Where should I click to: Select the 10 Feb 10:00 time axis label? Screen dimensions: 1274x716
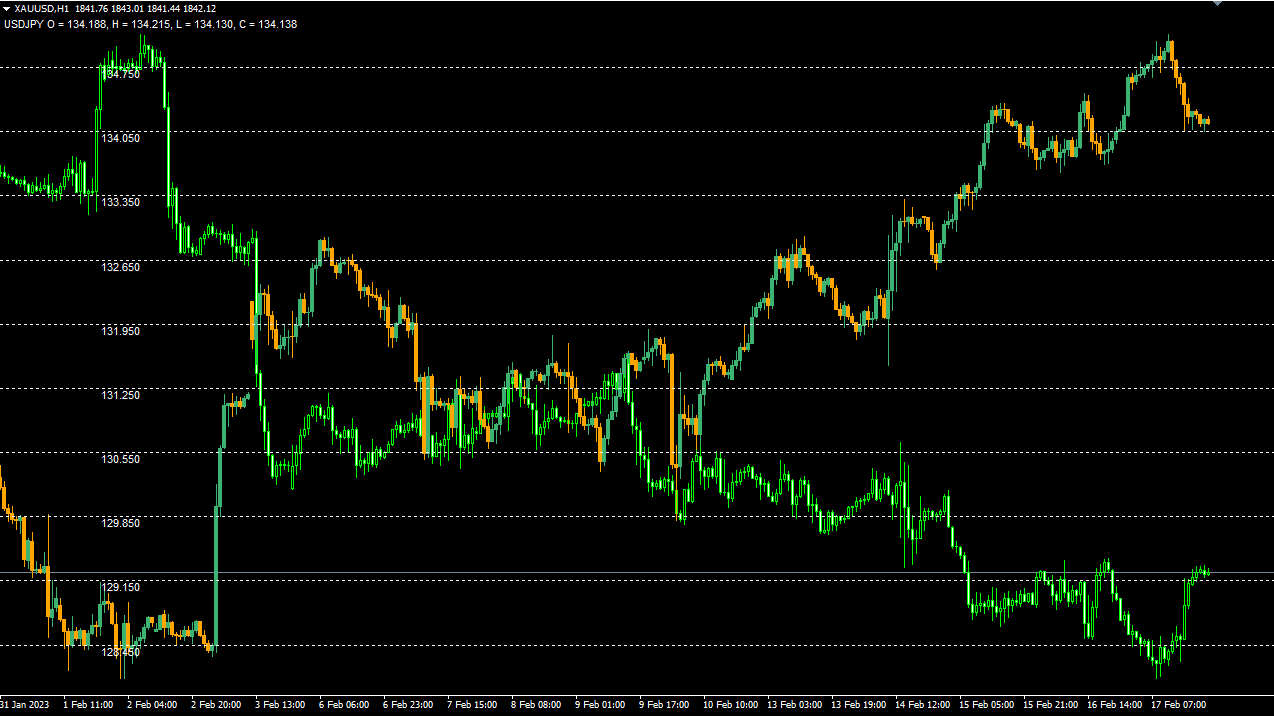click(728, 705)
